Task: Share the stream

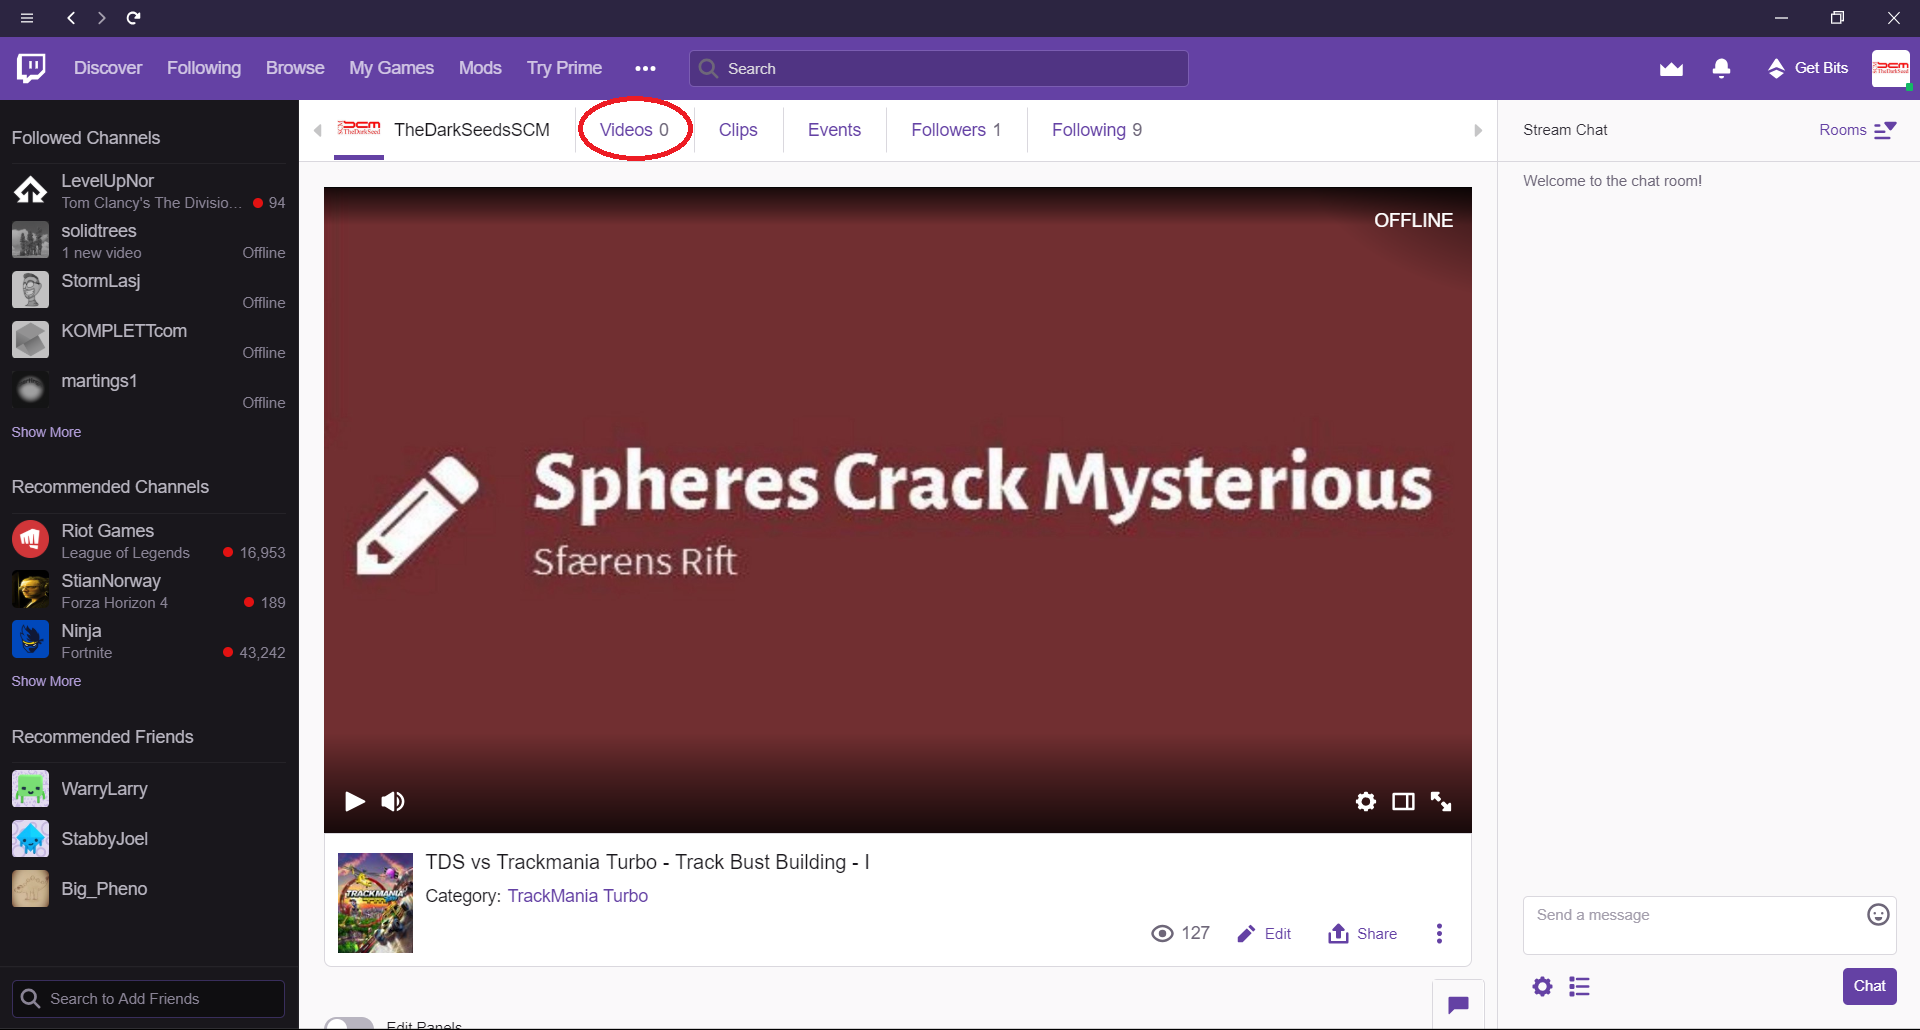Action: [x=1362, y=934]
